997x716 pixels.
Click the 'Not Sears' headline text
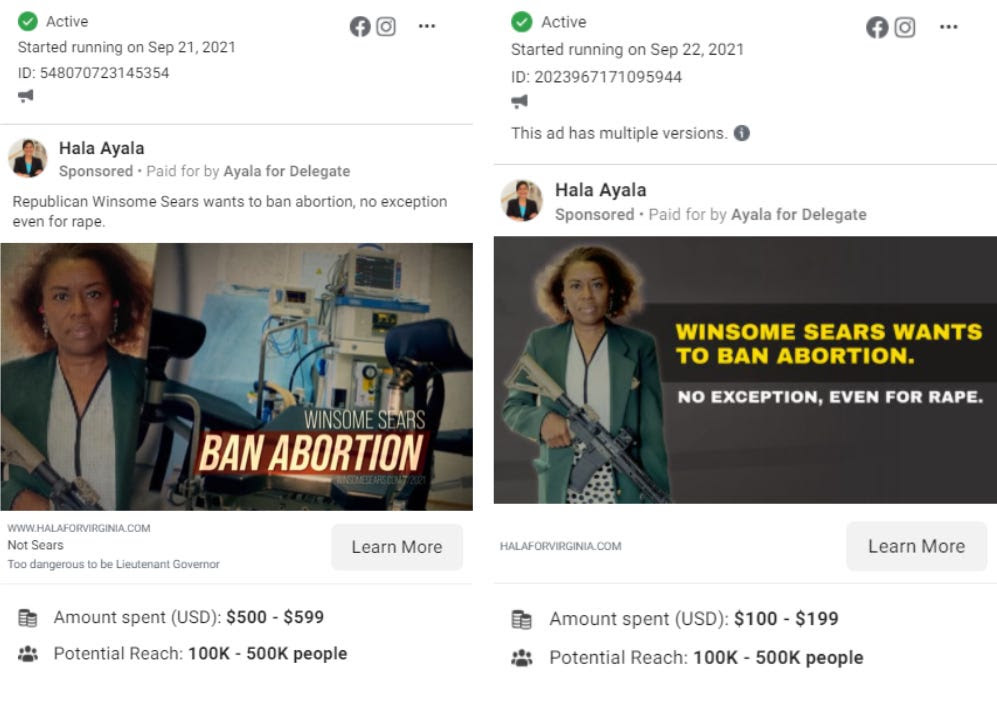36,545
